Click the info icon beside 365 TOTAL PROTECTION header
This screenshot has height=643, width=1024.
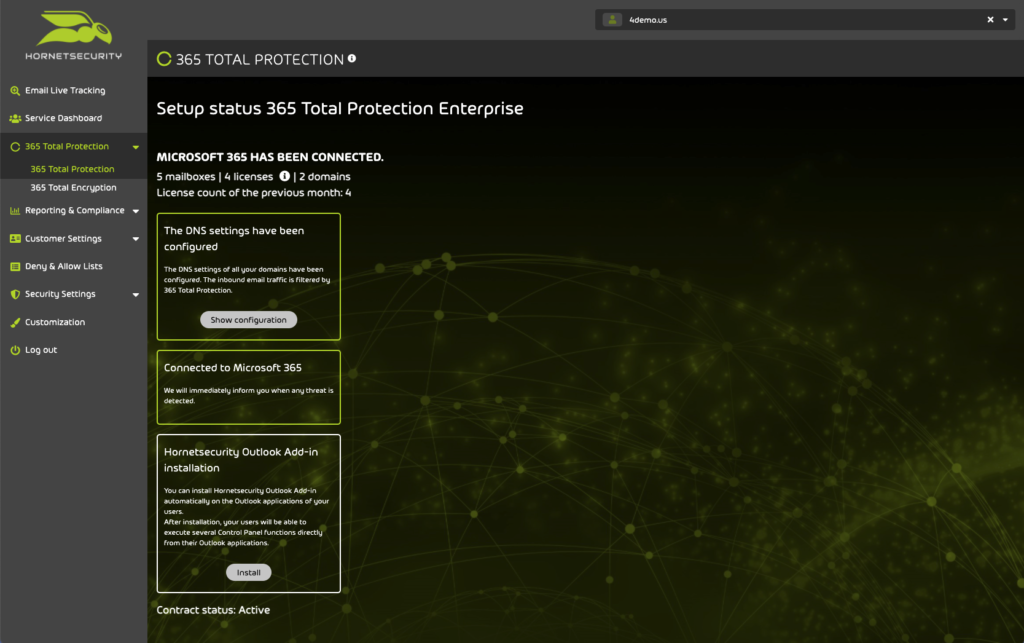352,58
